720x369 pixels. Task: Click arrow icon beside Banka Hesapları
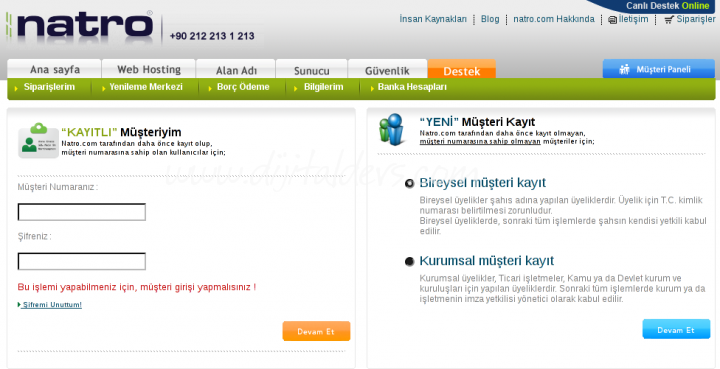372,88
